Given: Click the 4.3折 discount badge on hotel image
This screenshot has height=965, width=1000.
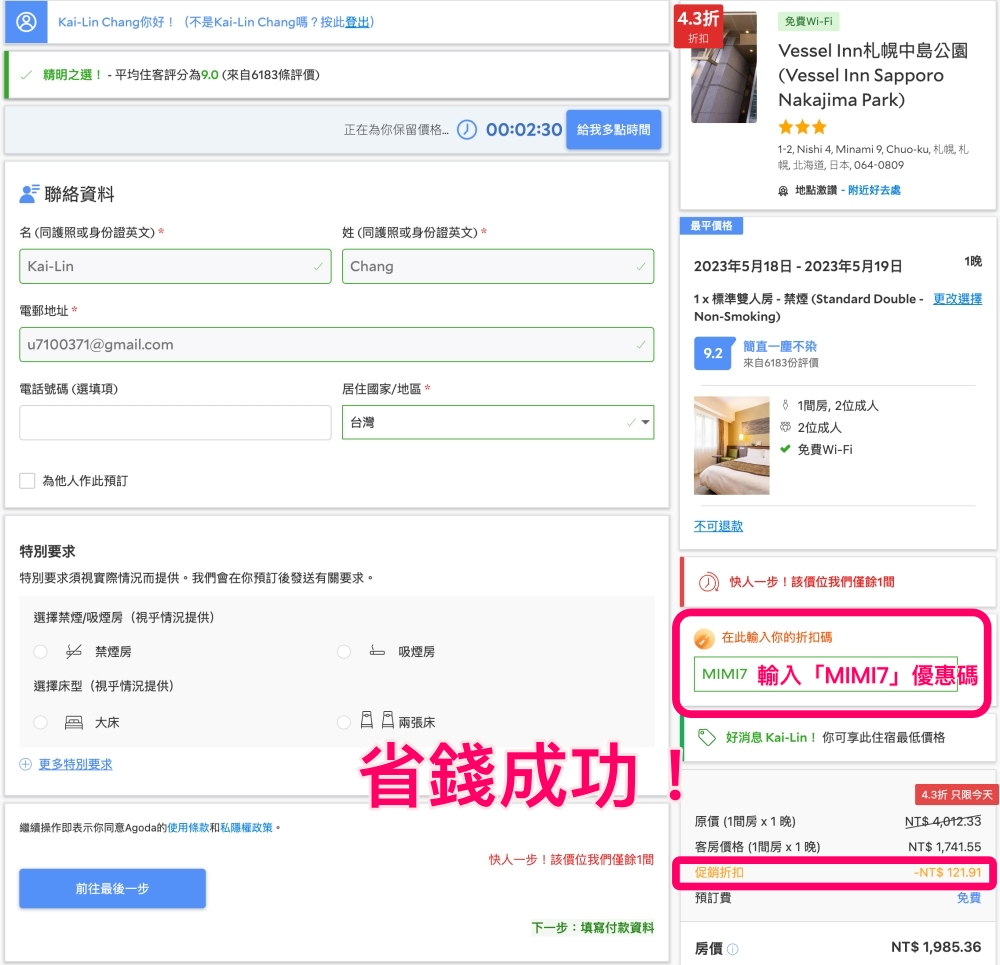Looking at the screenshot, I should click(698, 27).
